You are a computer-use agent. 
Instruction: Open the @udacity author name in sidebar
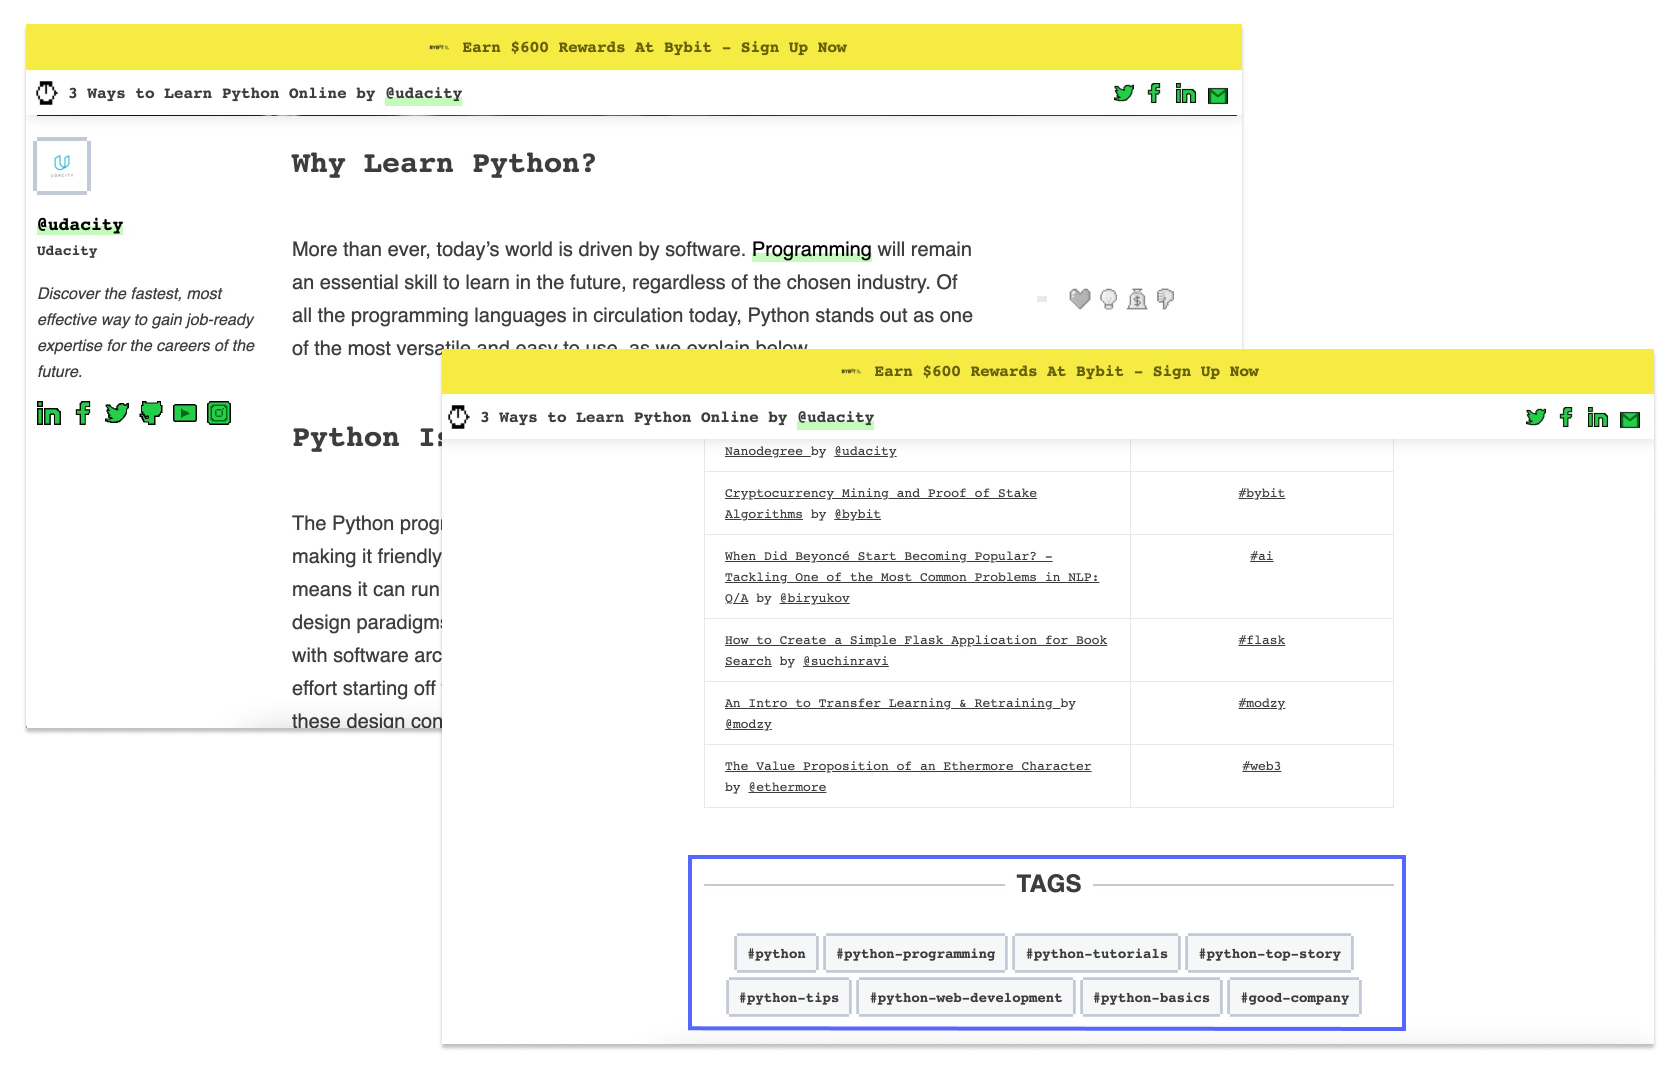pyautogui.click(x=80, y=225)
